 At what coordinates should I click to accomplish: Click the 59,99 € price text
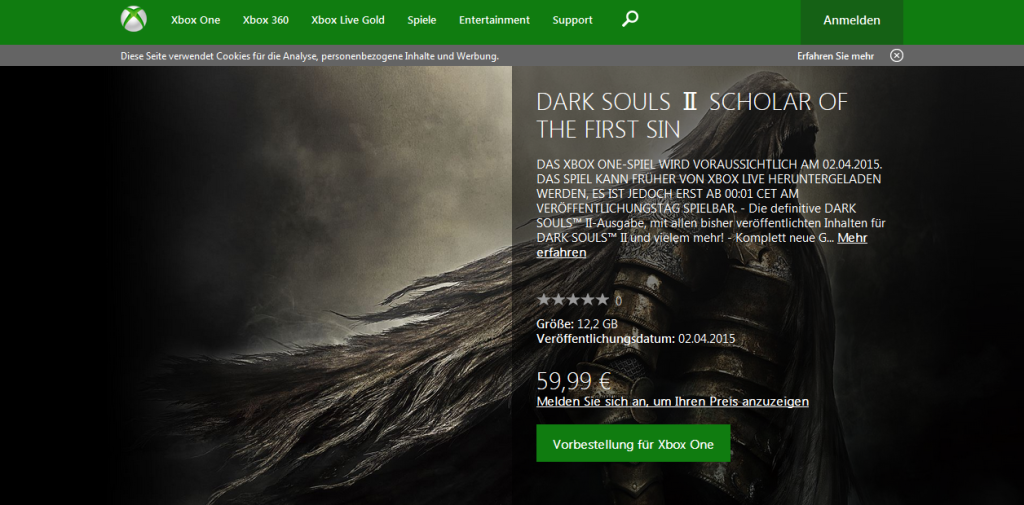pos(574,380)
